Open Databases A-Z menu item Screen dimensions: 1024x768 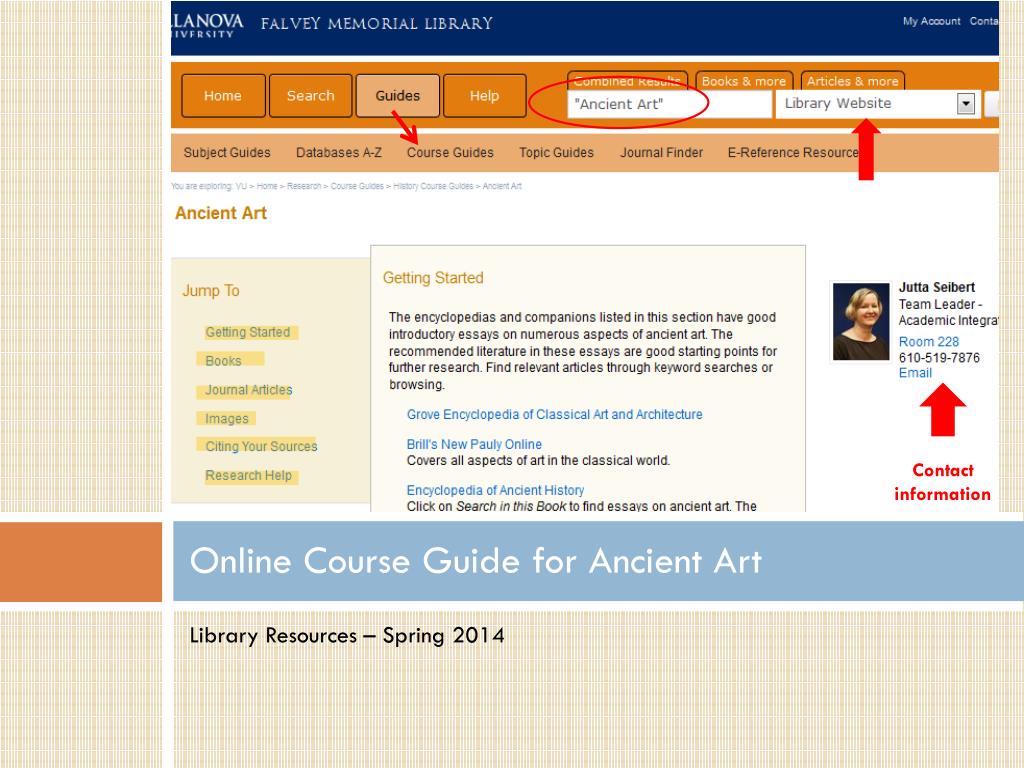(339, 153)
